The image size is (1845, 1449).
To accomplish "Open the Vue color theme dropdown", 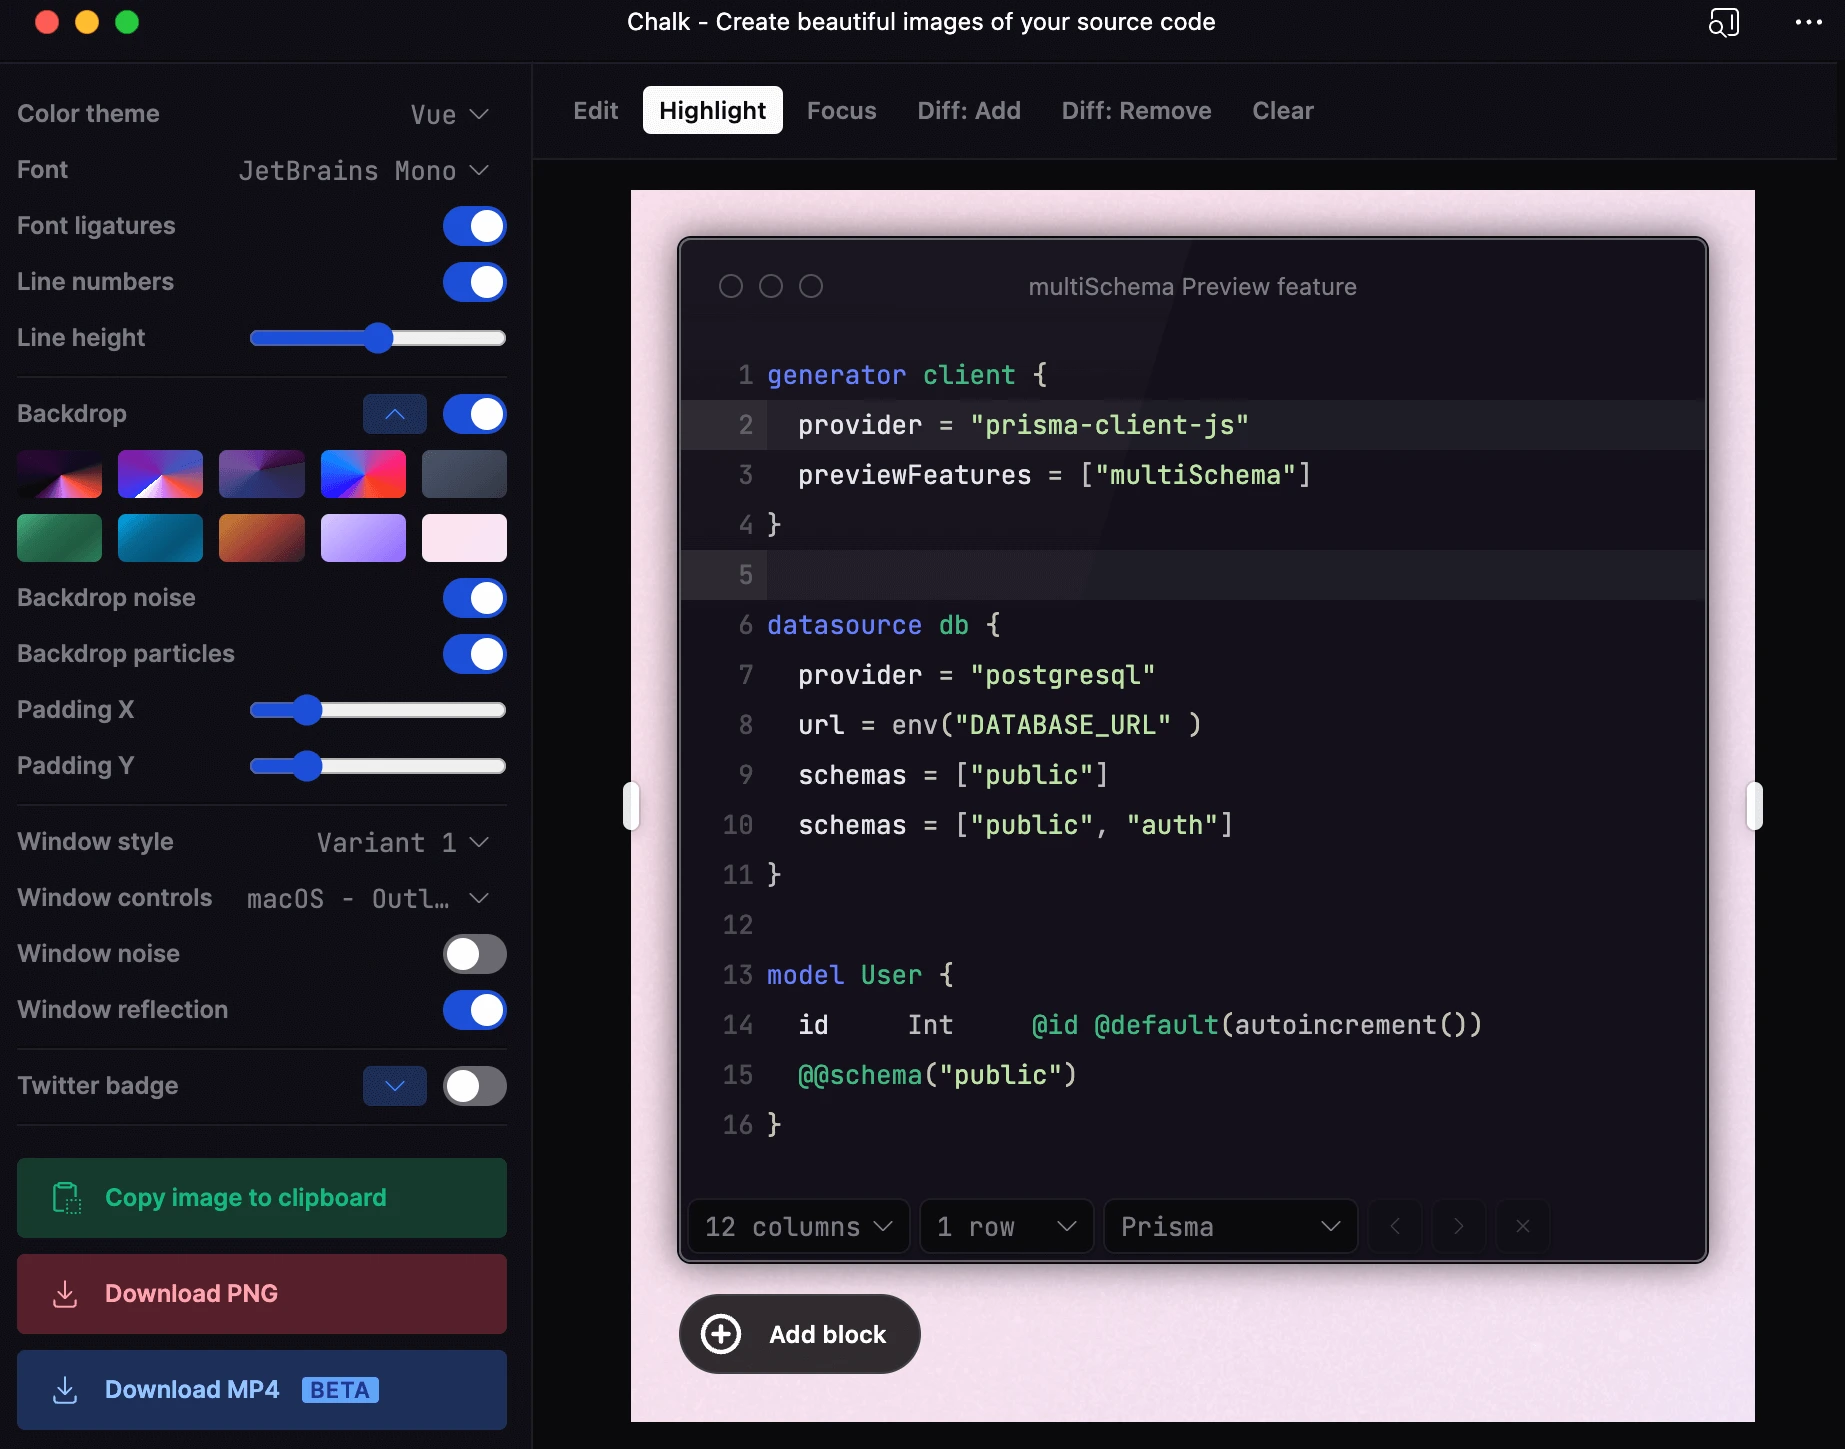I will point(447,114).
